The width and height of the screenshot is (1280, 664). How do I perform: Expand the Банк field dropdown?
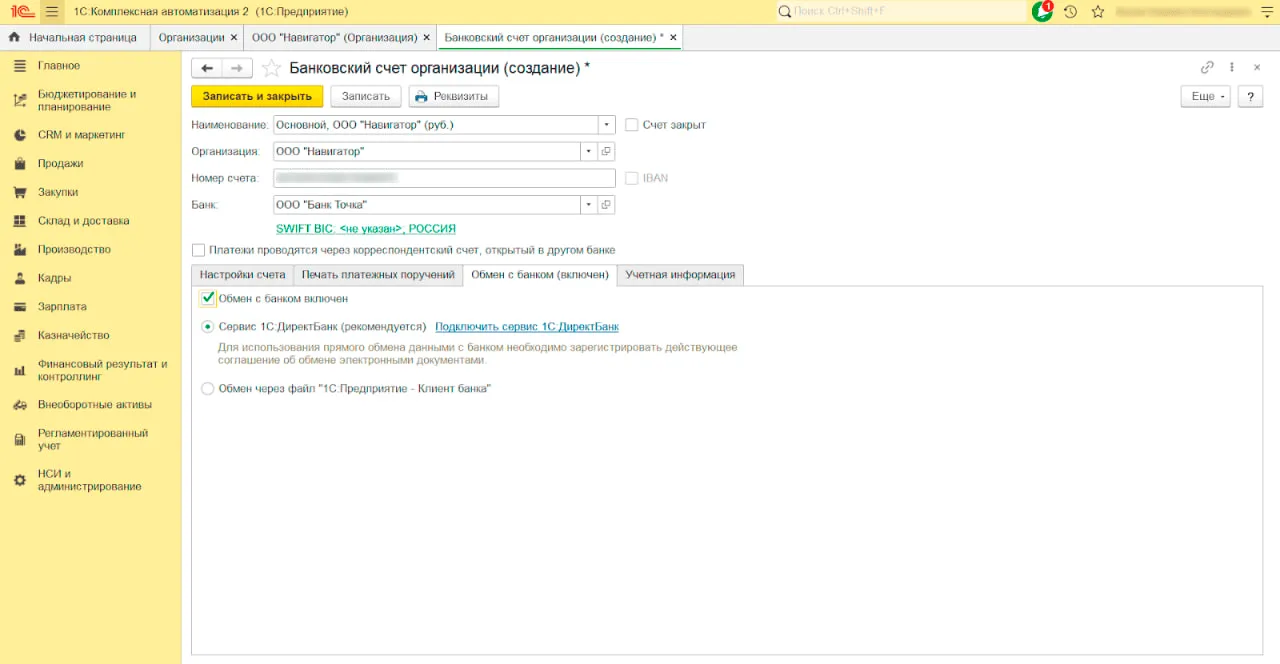click(589, 205)
